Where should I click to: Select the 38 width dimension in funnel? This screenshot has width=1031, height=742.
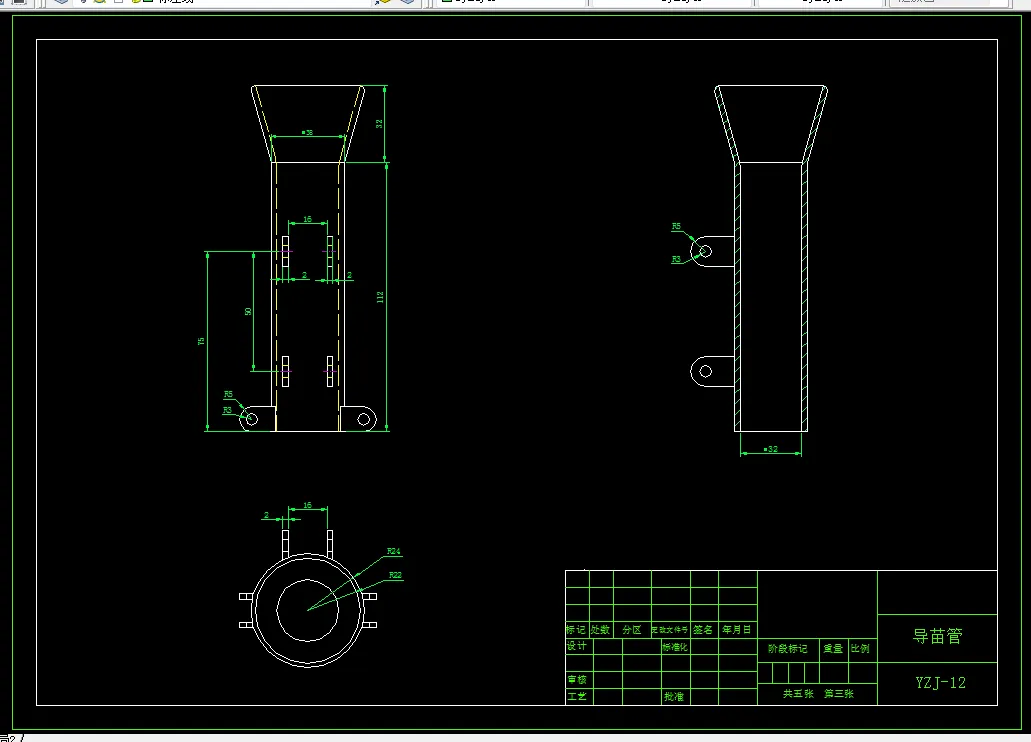click(308, 132)
